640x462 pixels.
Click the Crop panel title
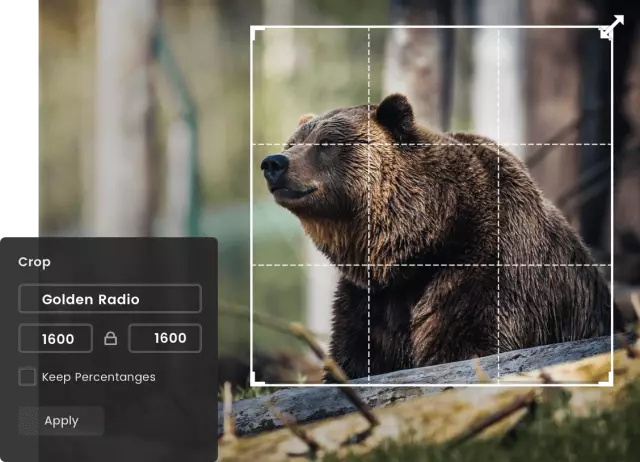pyautogui.click(x=34, y=262)
